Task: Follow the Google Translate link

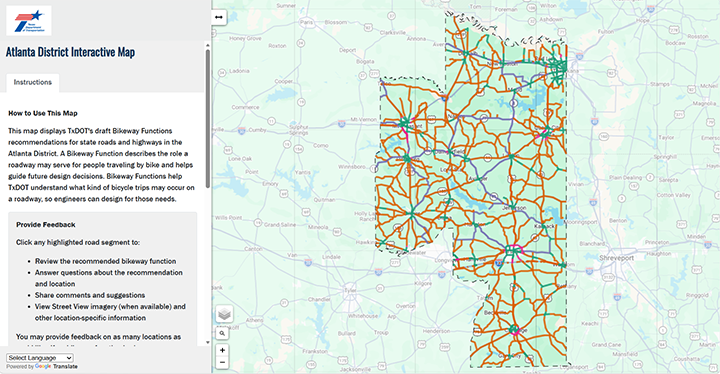Action: [x=56, y=367]
